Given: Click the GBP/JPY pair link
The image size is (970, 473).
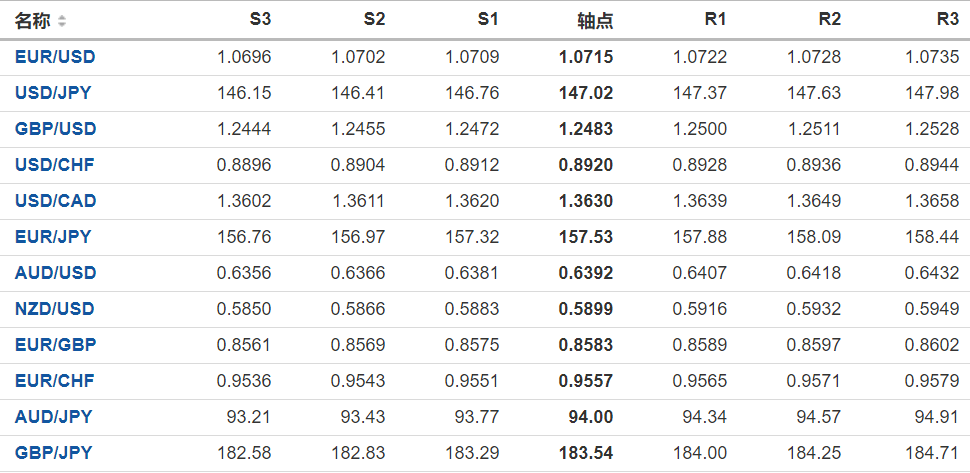Looking at the screenshot, I should 53,453.
